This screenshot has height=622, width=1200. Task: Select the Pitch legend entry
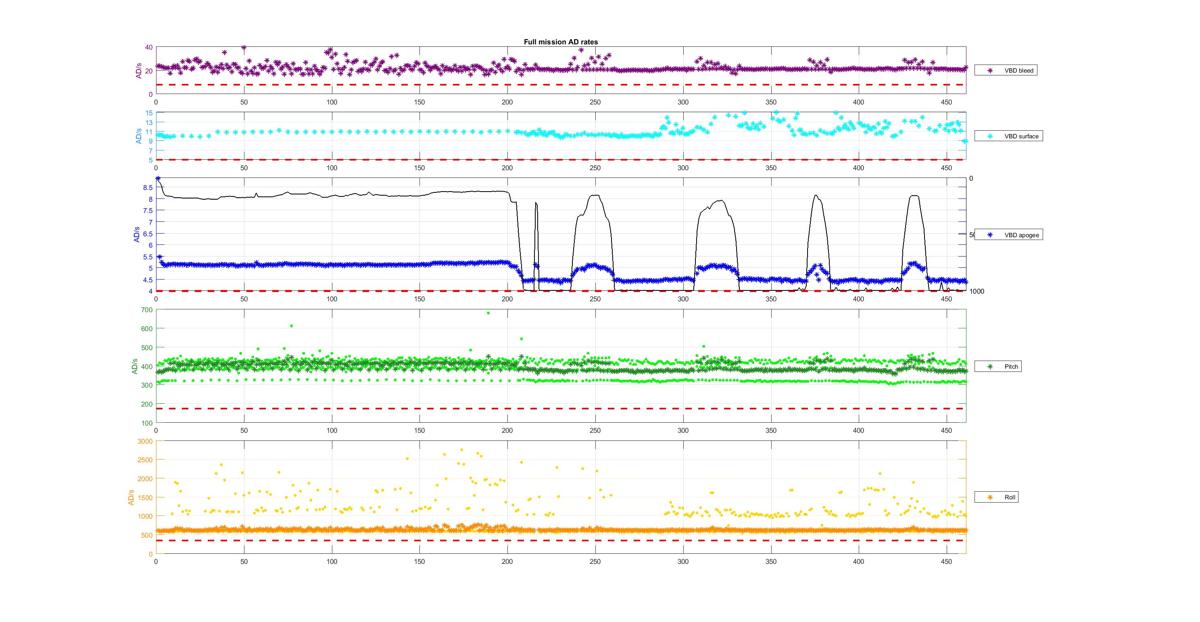point(1000,366)
